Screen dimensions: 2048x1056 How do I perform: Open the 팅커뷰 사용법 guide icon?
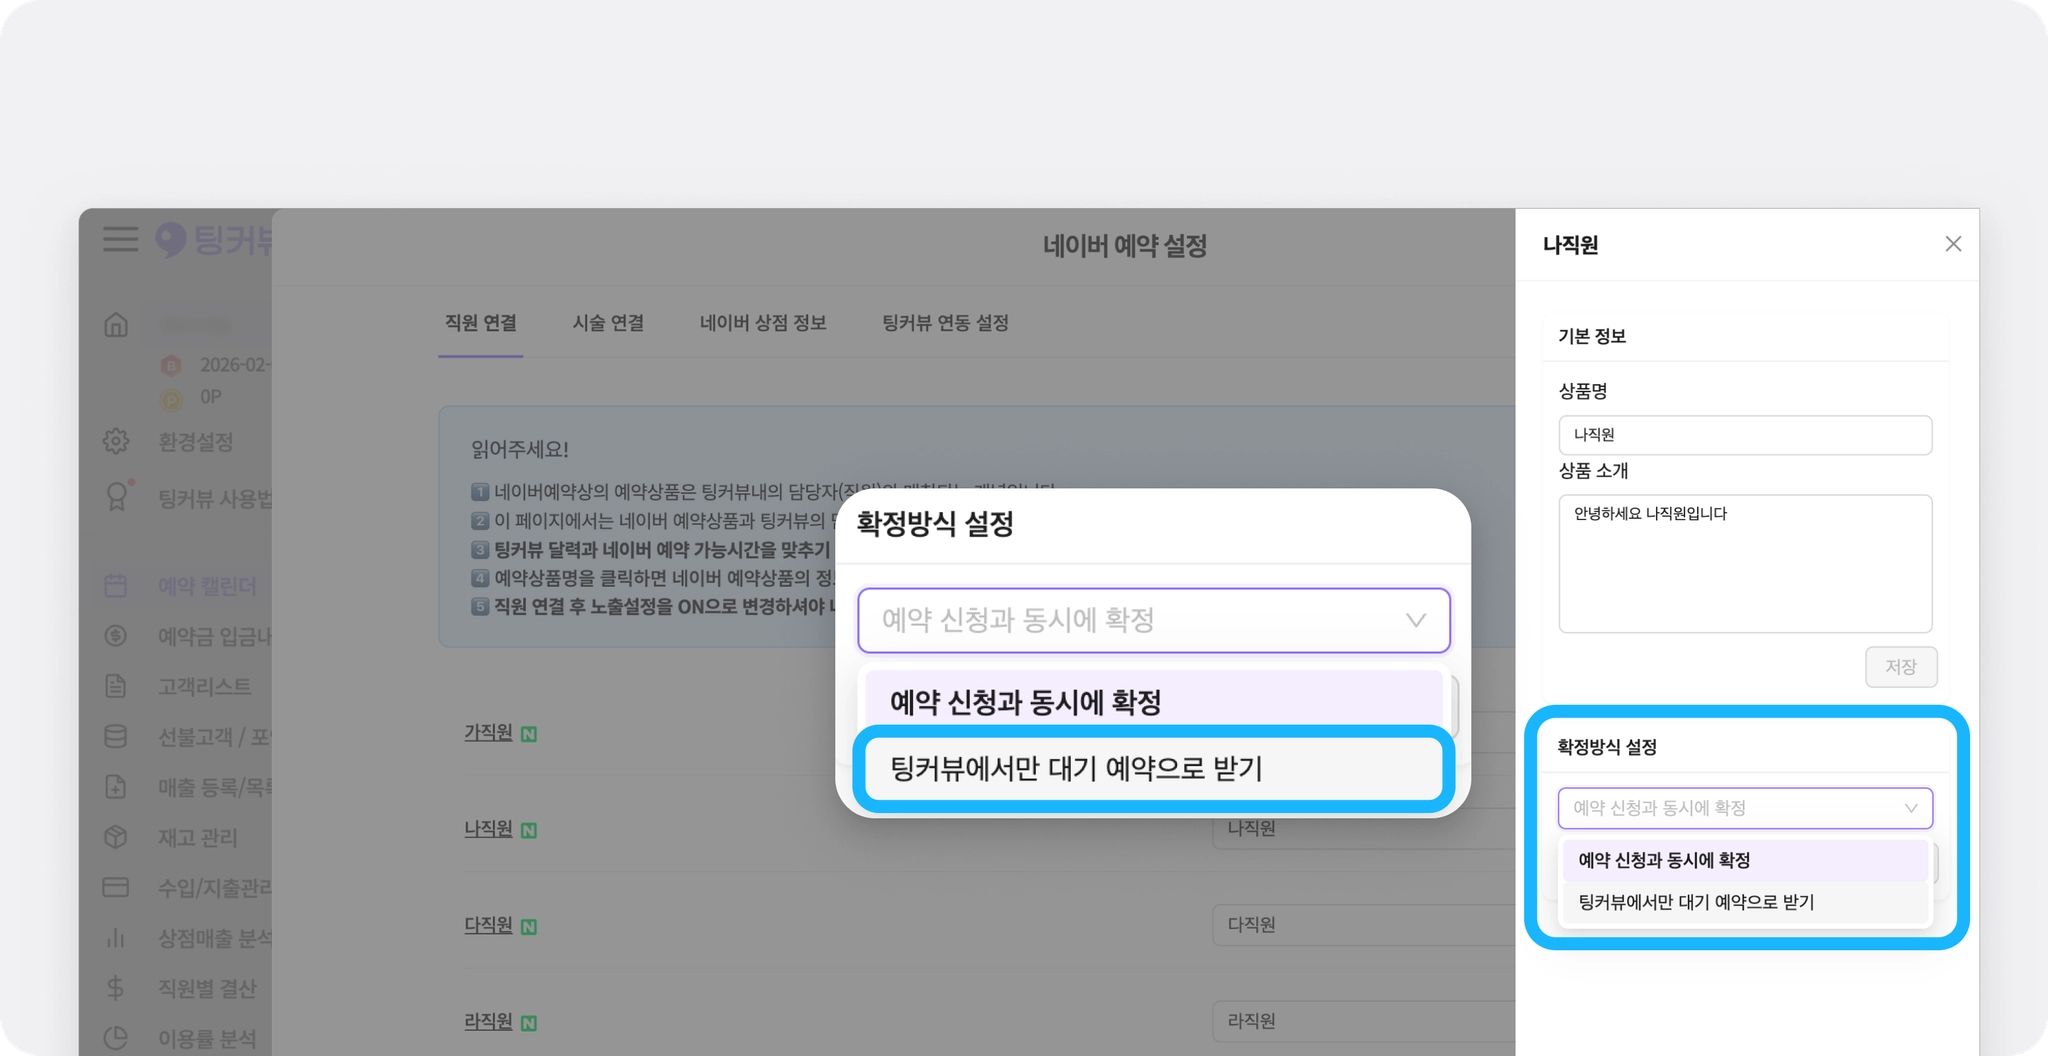(117, 496)
